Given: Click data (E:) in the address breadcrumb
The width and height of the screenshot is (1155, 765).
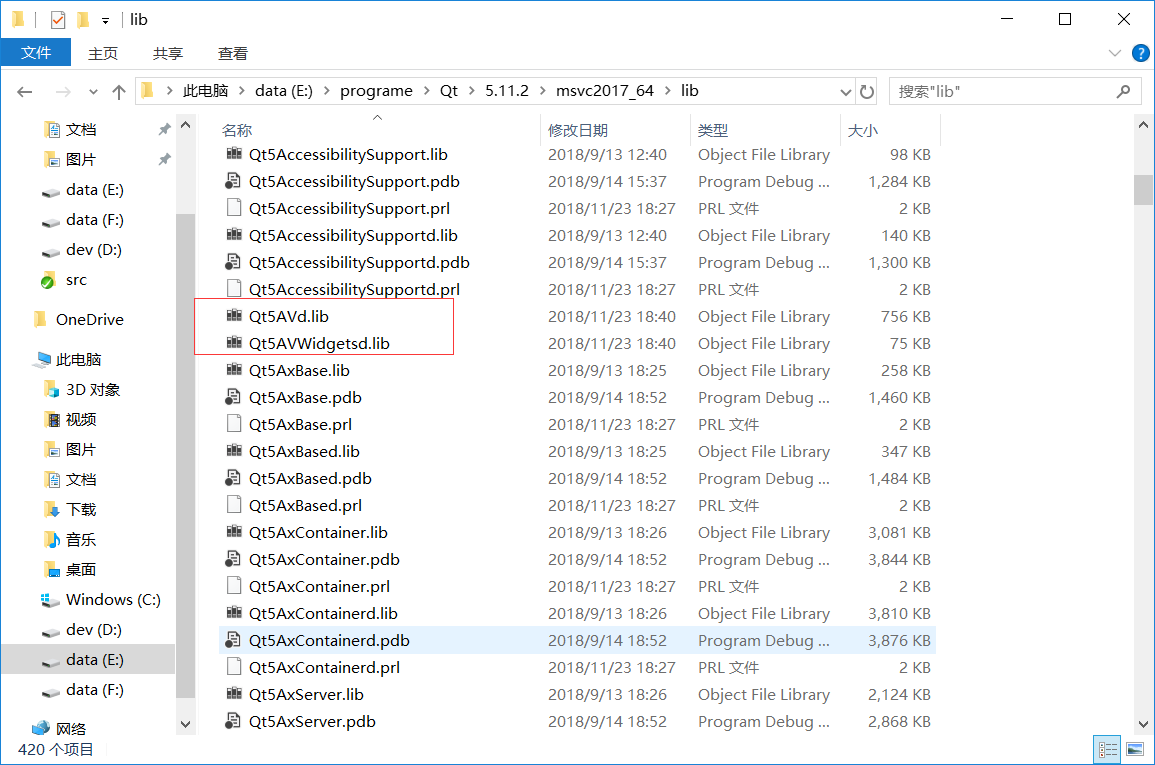Looking at the screenshot, I should tap(284, 91).
